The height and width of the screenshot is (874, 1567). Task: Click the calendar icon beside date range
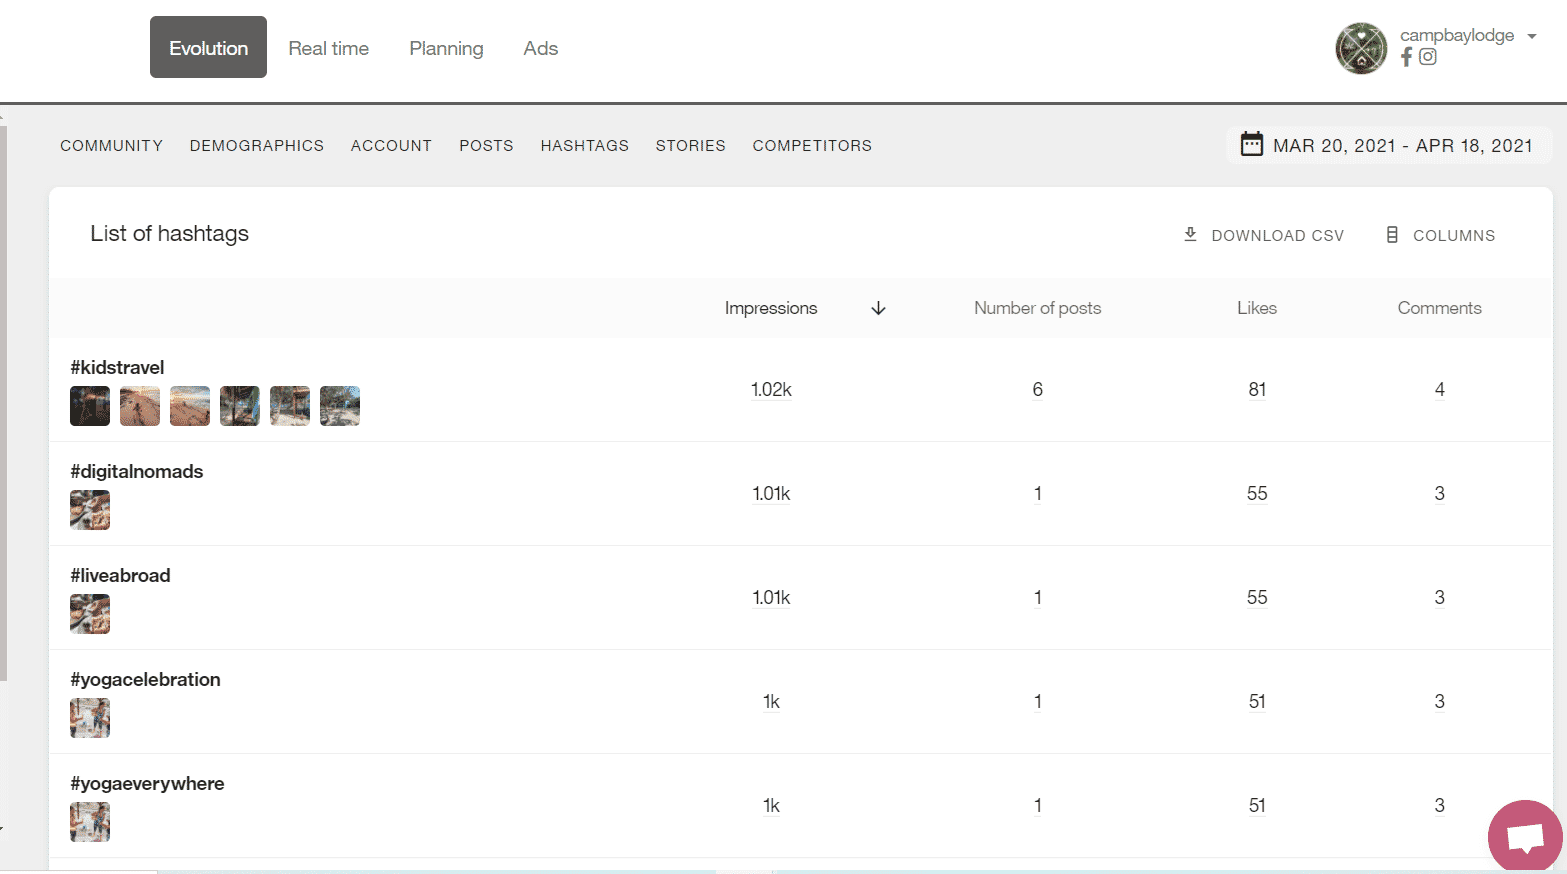pos(1251,144)
